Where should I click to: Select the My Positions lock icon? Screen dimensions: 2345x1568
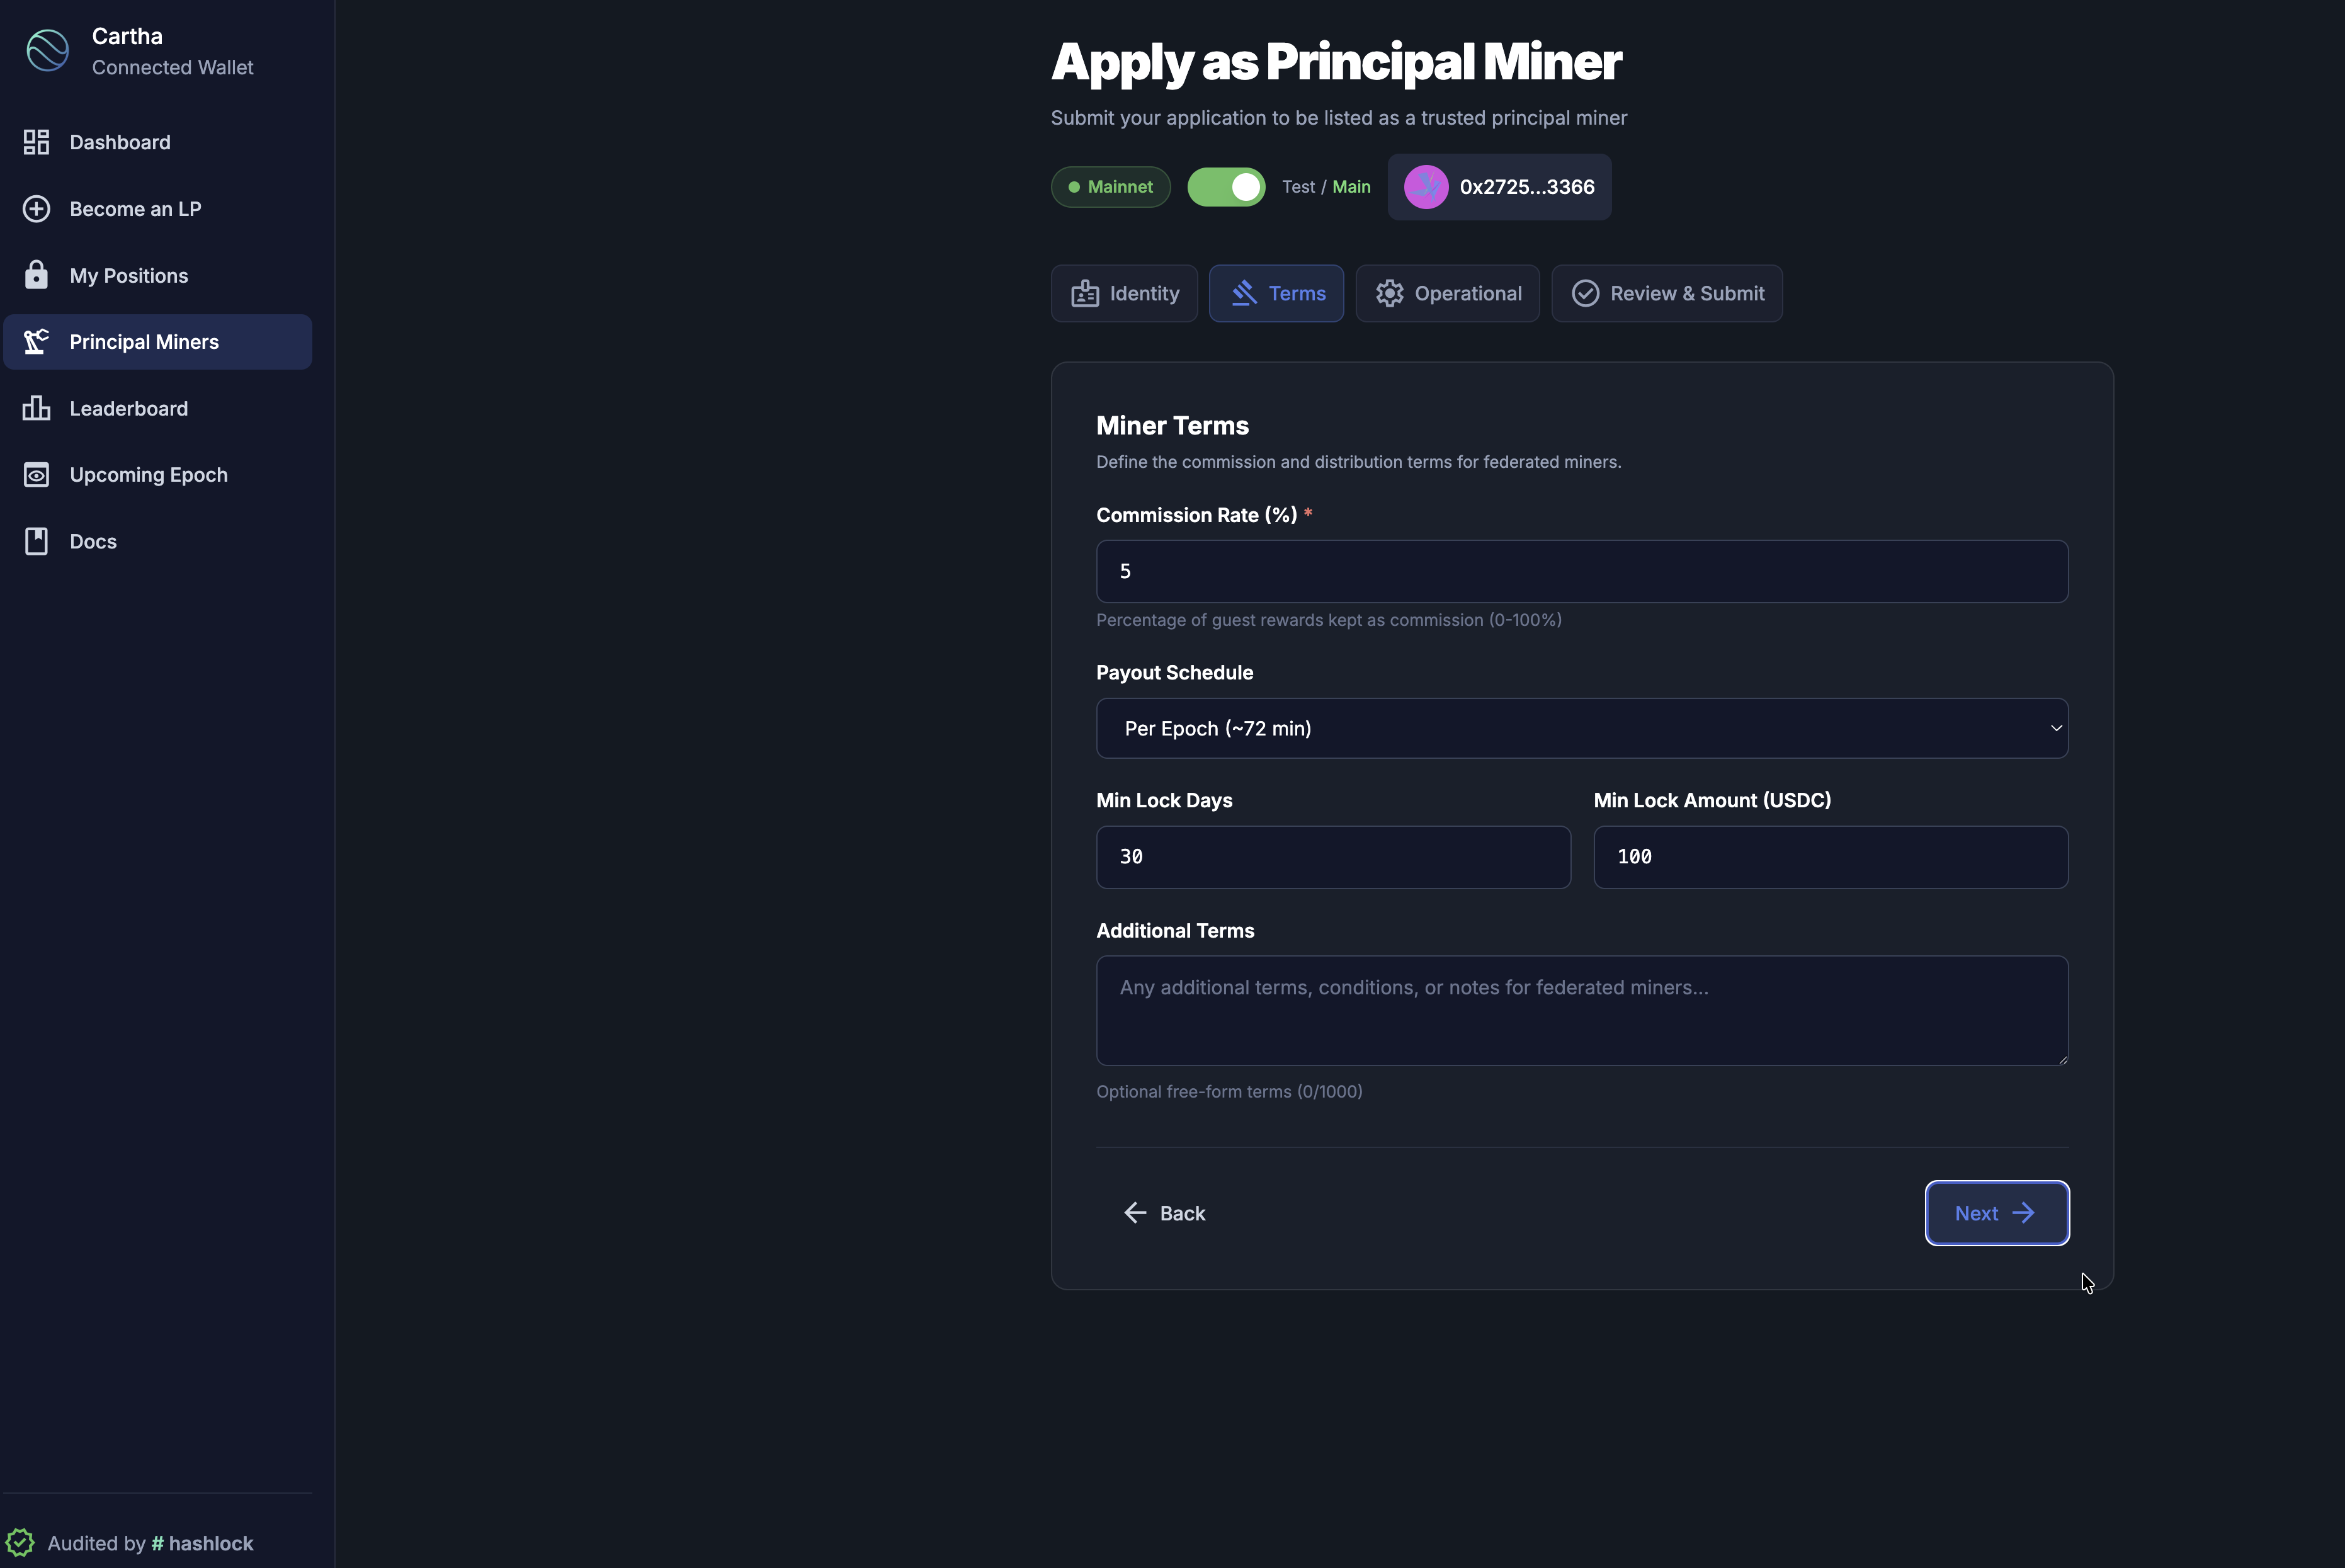coord(37,275)
